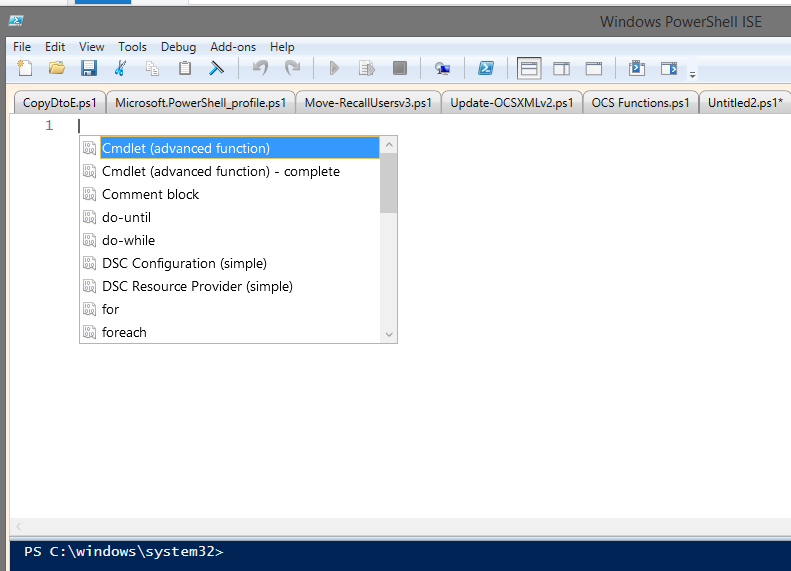Run the selection with the toolbar icon
The image size is (791, 571).
(x=367, y=68)
